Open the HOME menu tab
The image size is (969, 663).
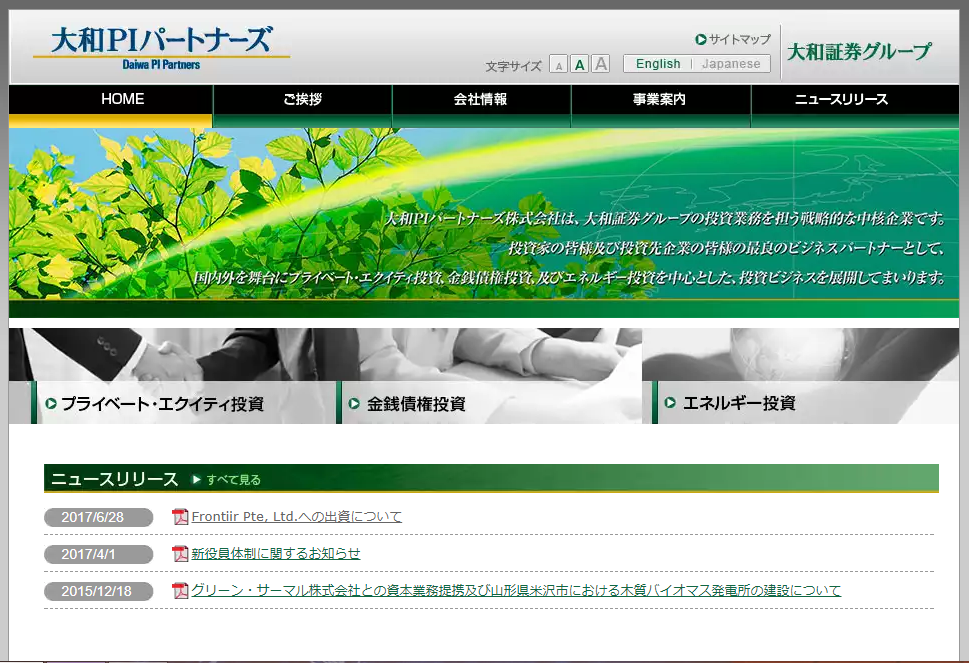111,106
